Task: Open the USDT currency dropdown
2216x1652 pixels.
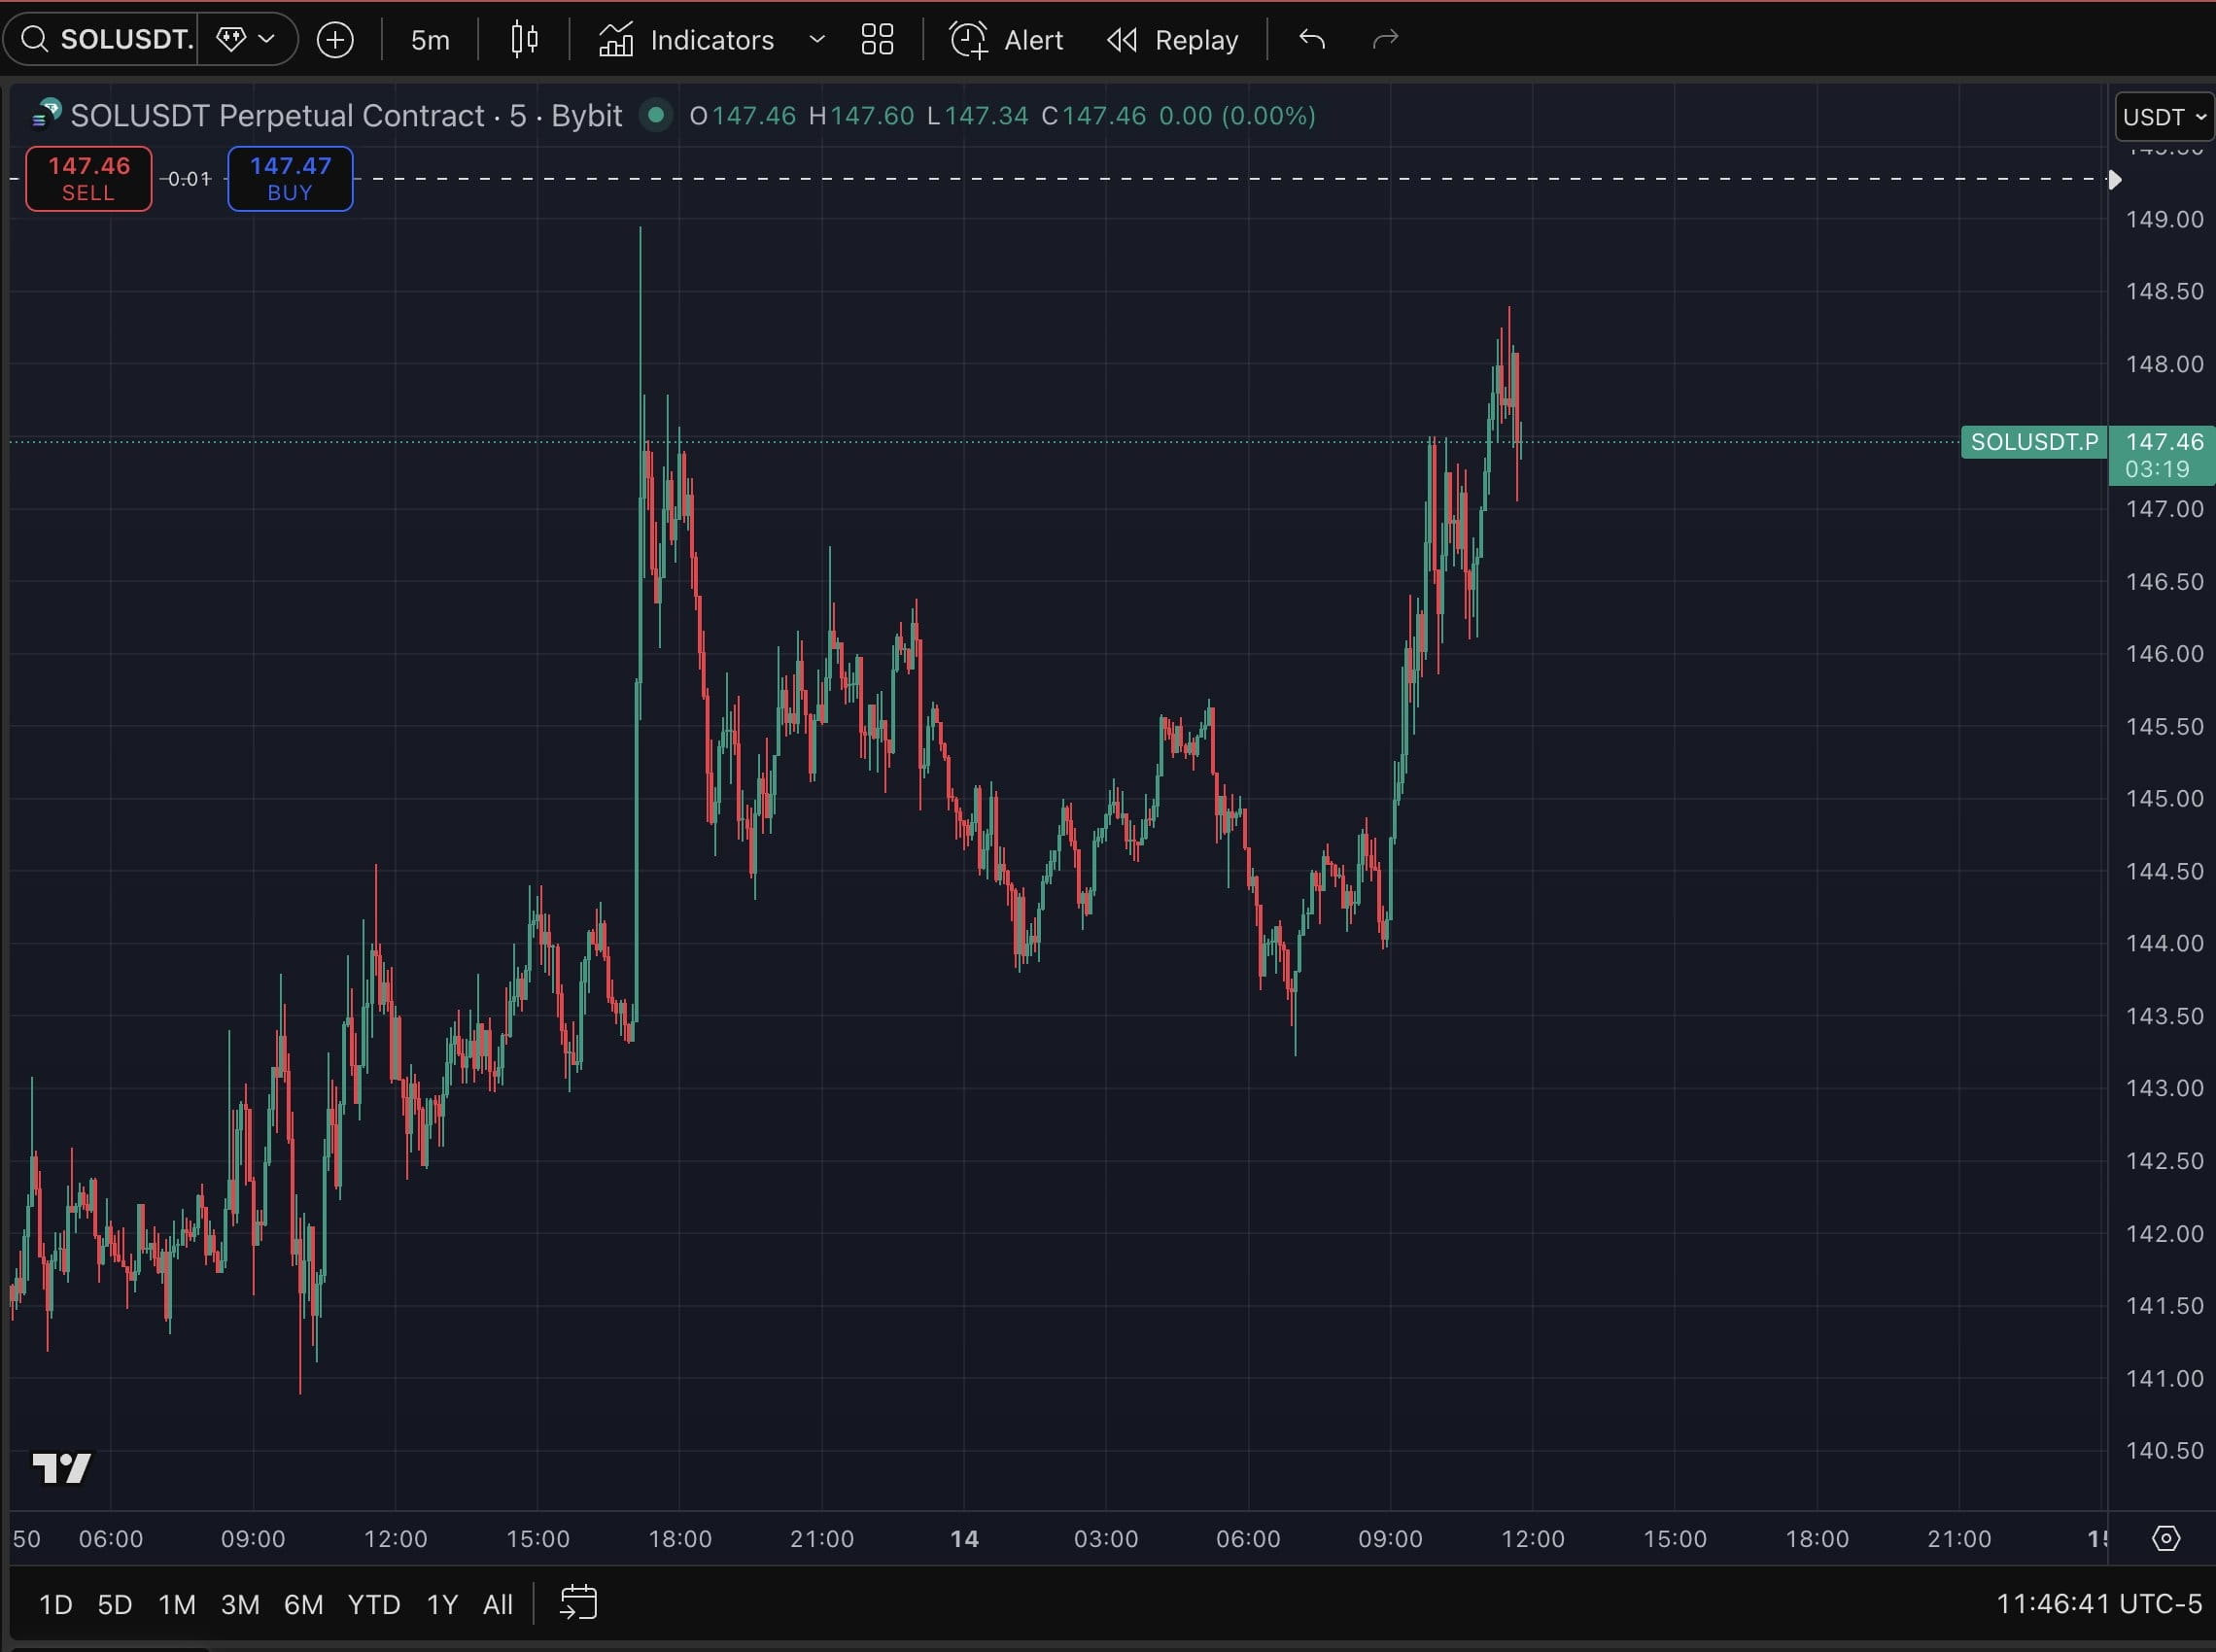Action: (2164, 117)
